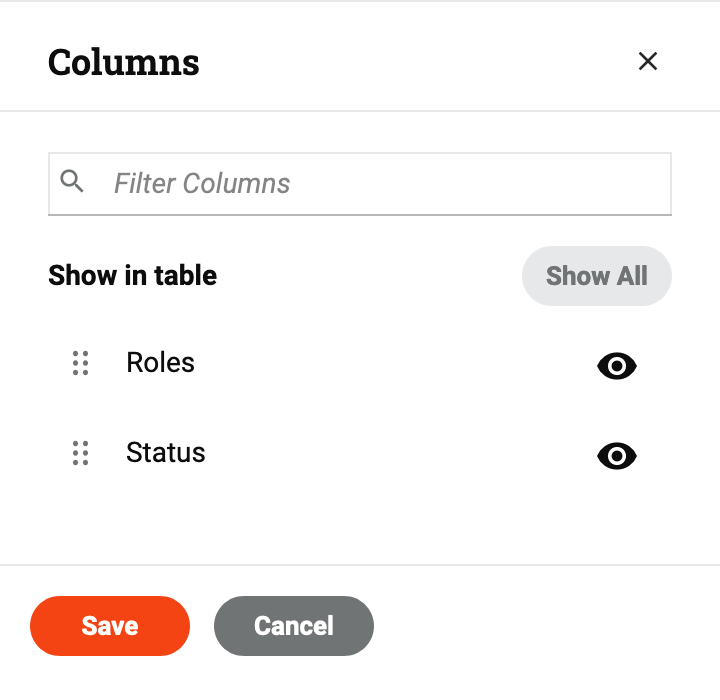Focus the Filter Columns search field
Image resolution: width=720 pixels, height=700 pixels.
(380, 184)
